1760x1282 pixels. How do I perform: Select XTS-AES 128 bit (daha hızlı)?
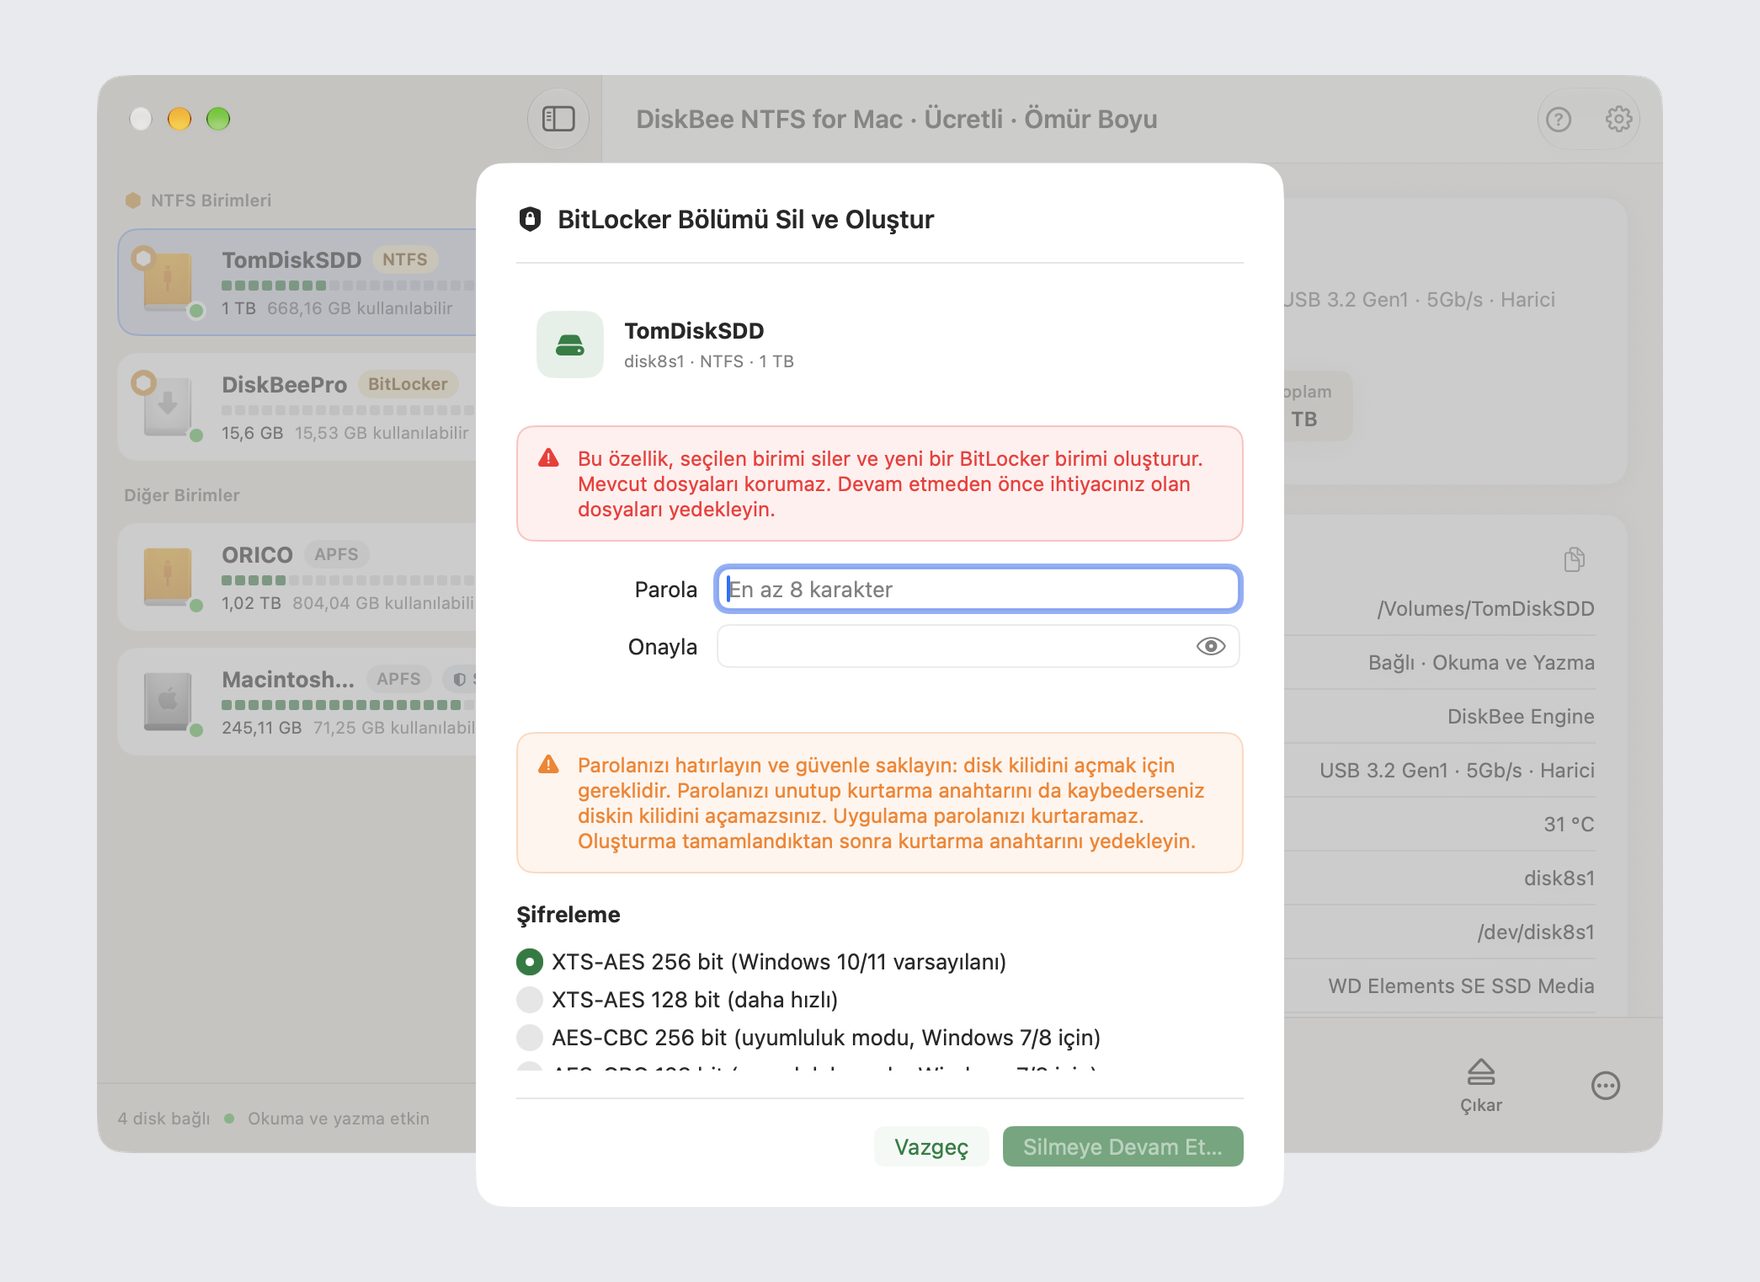[529, 1000]
